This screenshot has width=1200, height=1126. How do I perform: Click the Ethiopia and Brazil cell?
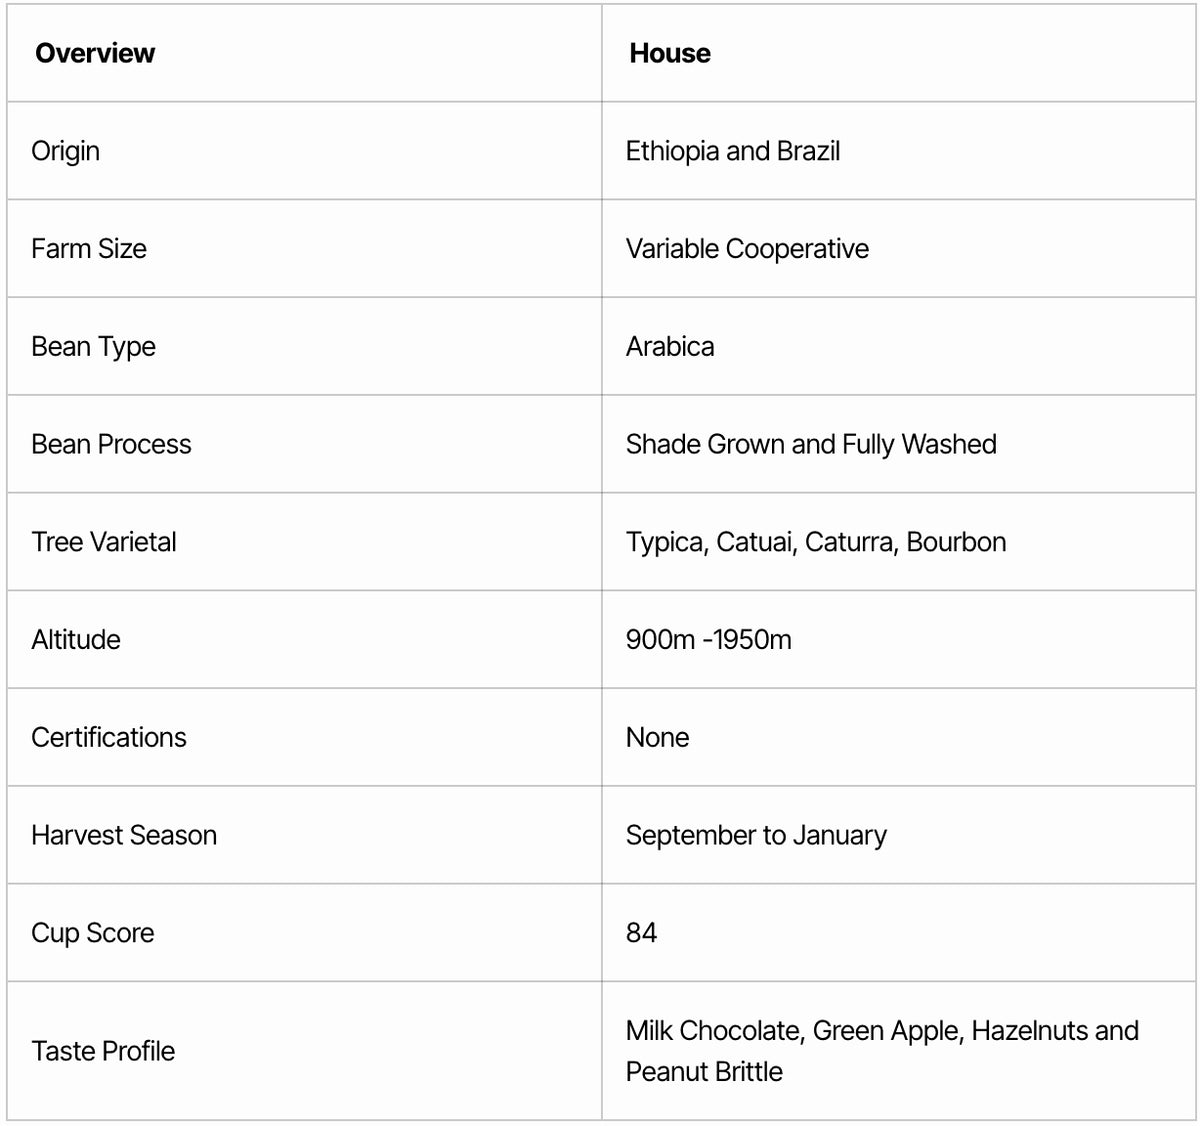733,151
